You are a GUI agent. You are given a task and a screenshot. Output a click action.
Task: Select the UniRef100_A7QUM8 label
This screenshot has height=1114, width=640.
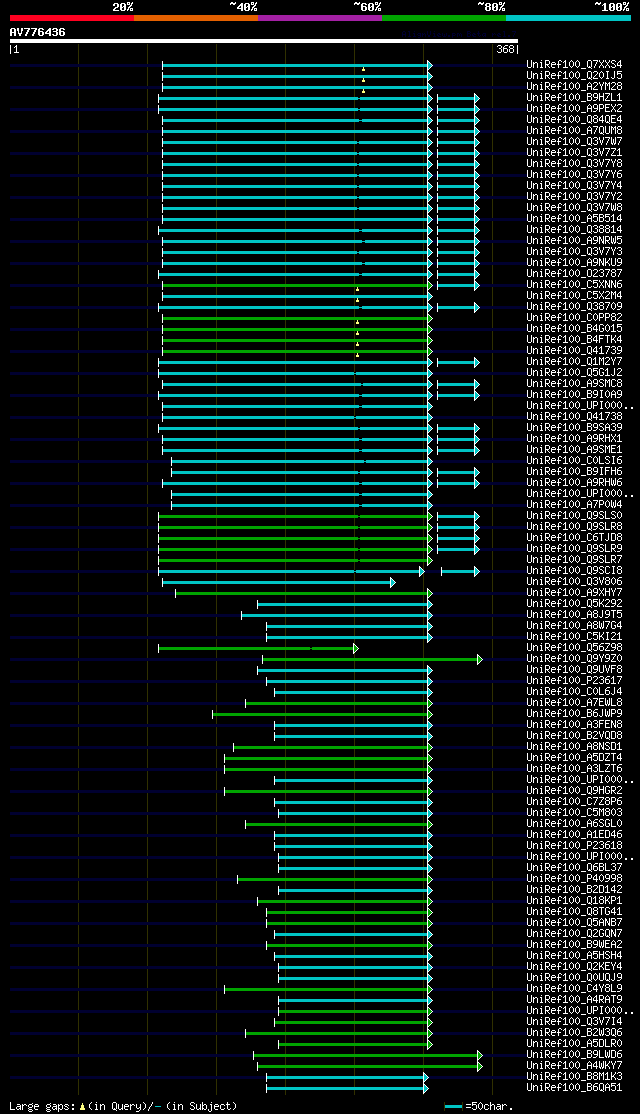tap(574, 130)
